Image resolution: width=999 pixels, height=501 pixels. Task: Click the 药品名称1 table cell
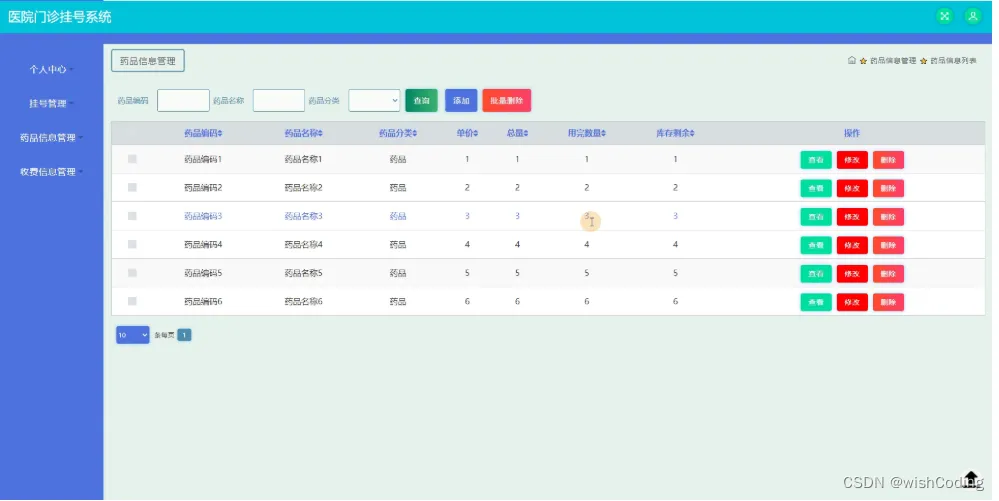coord(303,159)
